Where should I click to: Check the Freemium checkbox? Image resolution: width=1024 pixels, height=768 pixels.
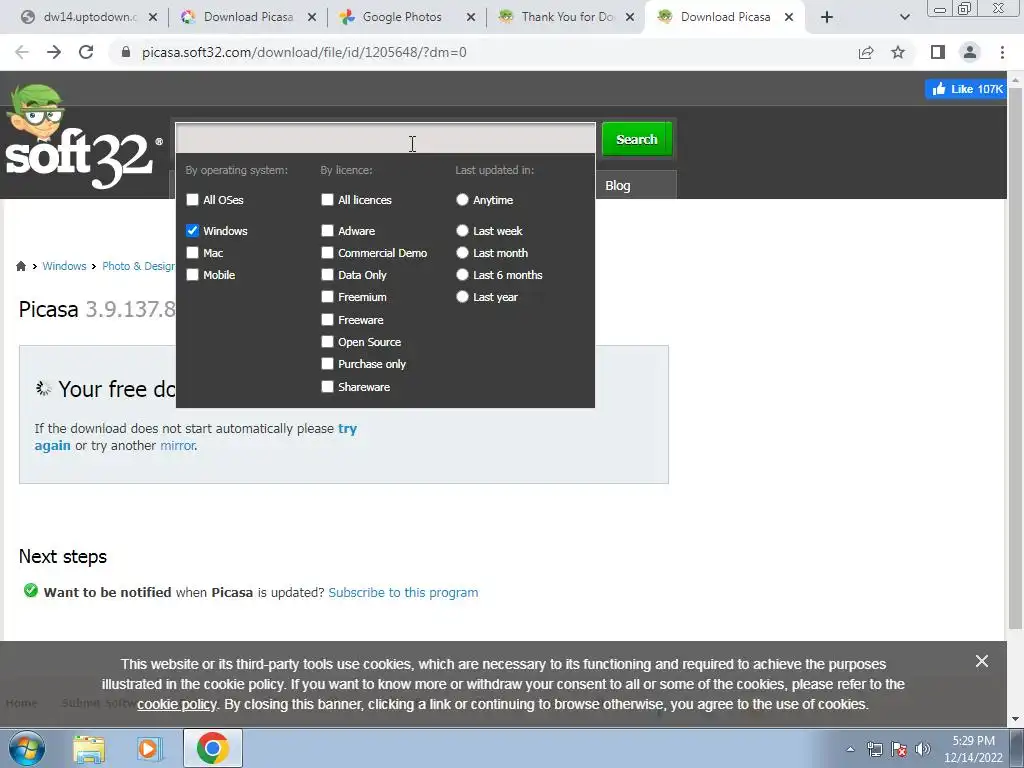327,297
